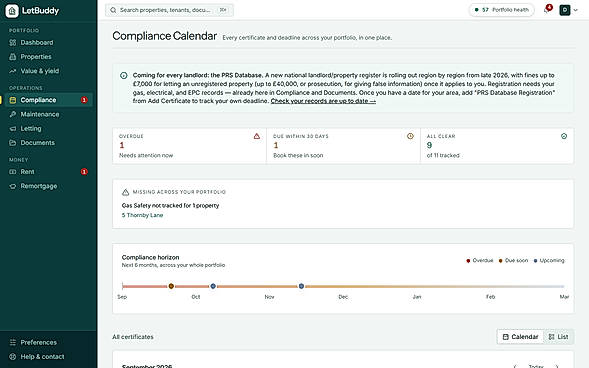Click the 'of 11 tracked' text
Viewport: 589px width, 368px height.
click(443, 155)
